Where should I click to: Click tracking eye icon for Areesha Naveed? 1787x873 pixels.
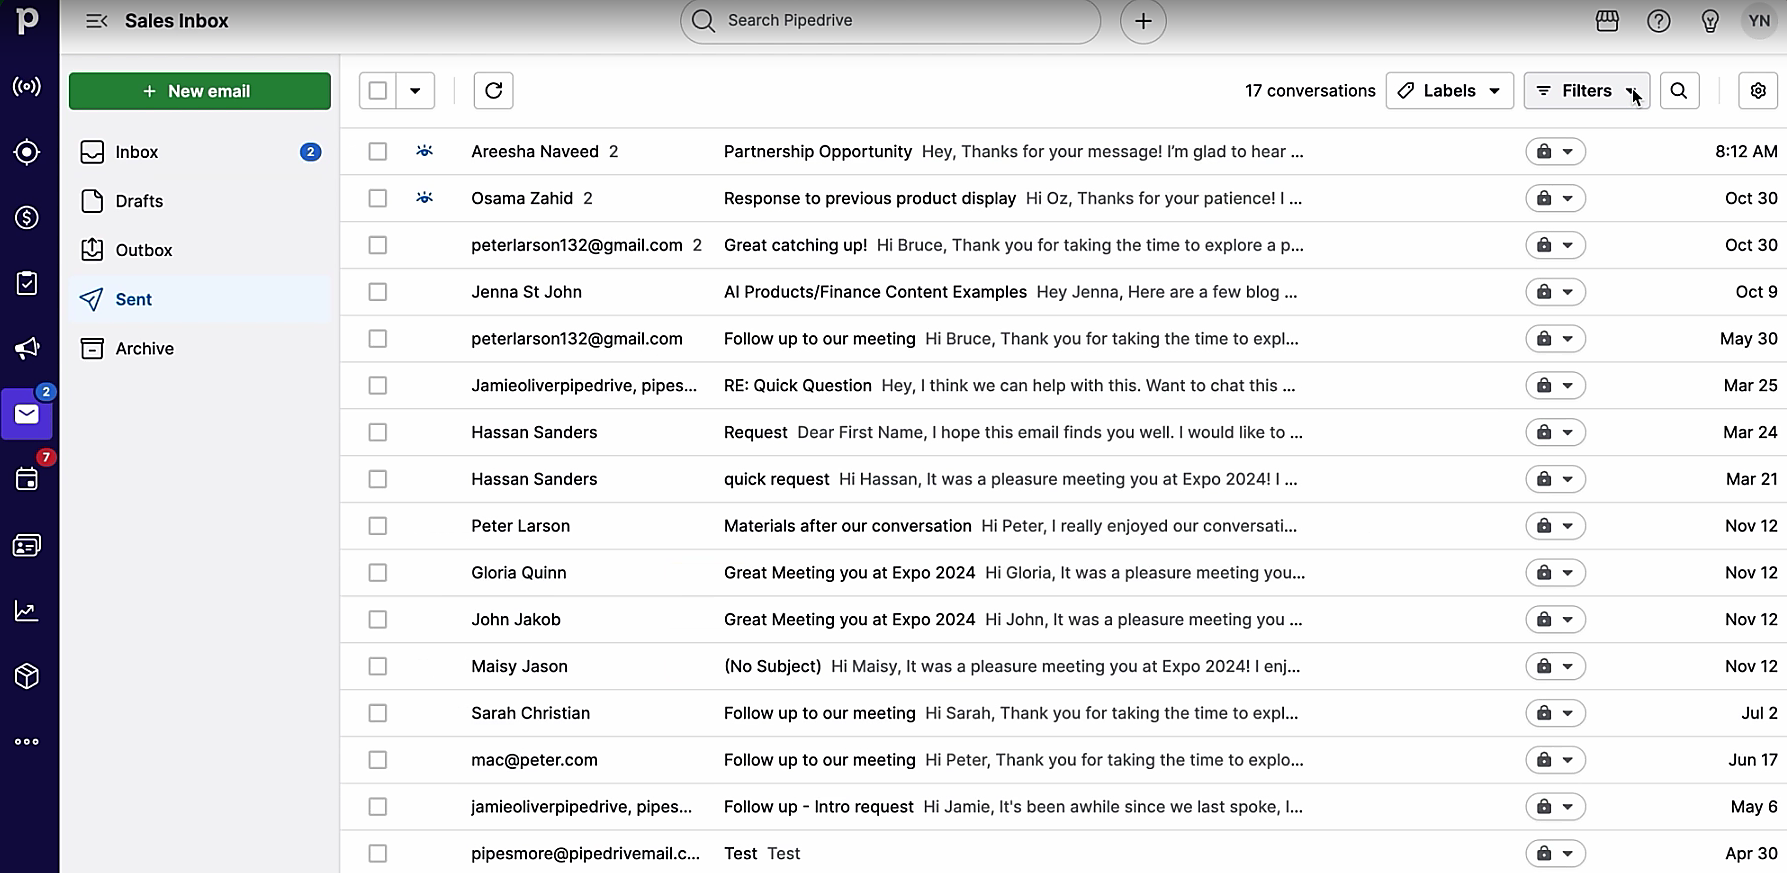425,151
